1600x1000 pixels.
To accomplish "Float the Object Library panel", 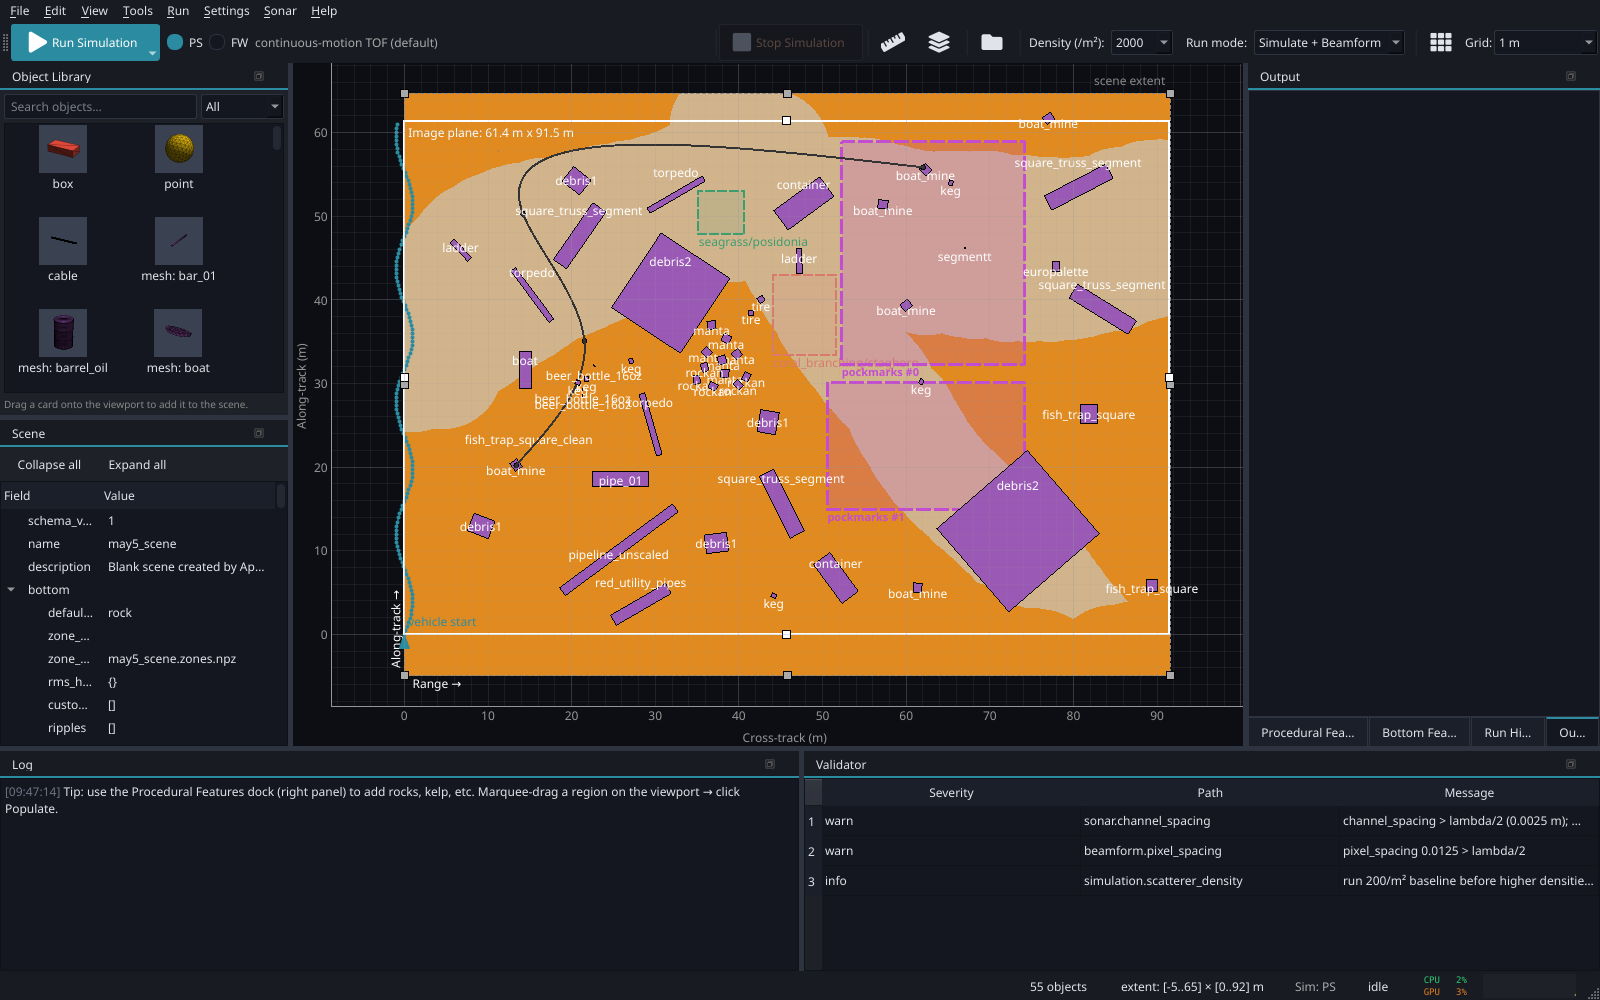I will pos(259,76).
